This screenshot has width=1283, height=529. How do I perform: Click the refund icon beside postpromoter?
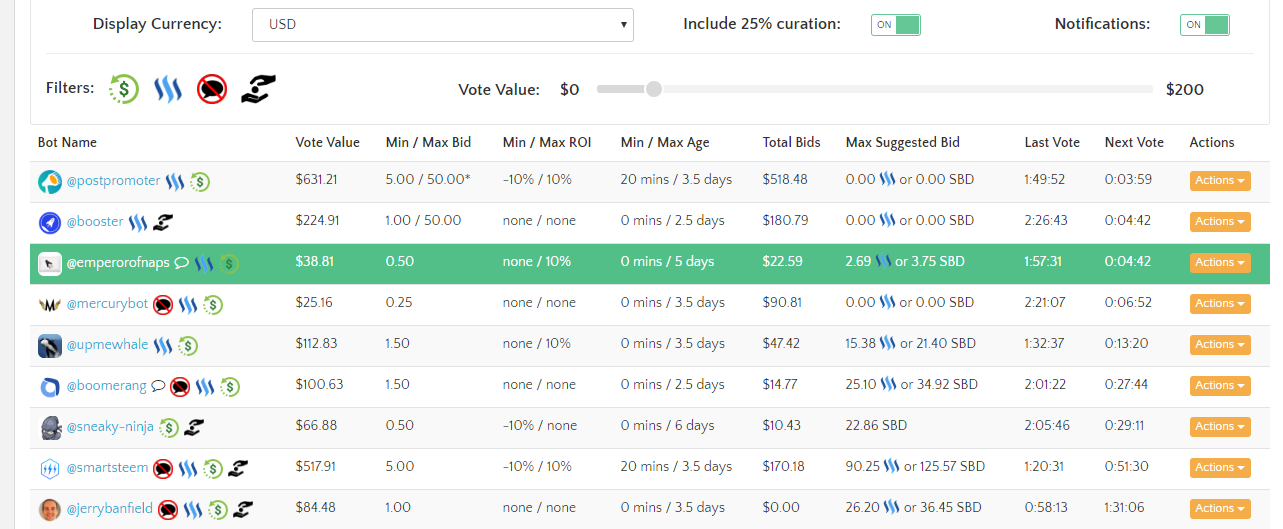[x=200, y=182]
